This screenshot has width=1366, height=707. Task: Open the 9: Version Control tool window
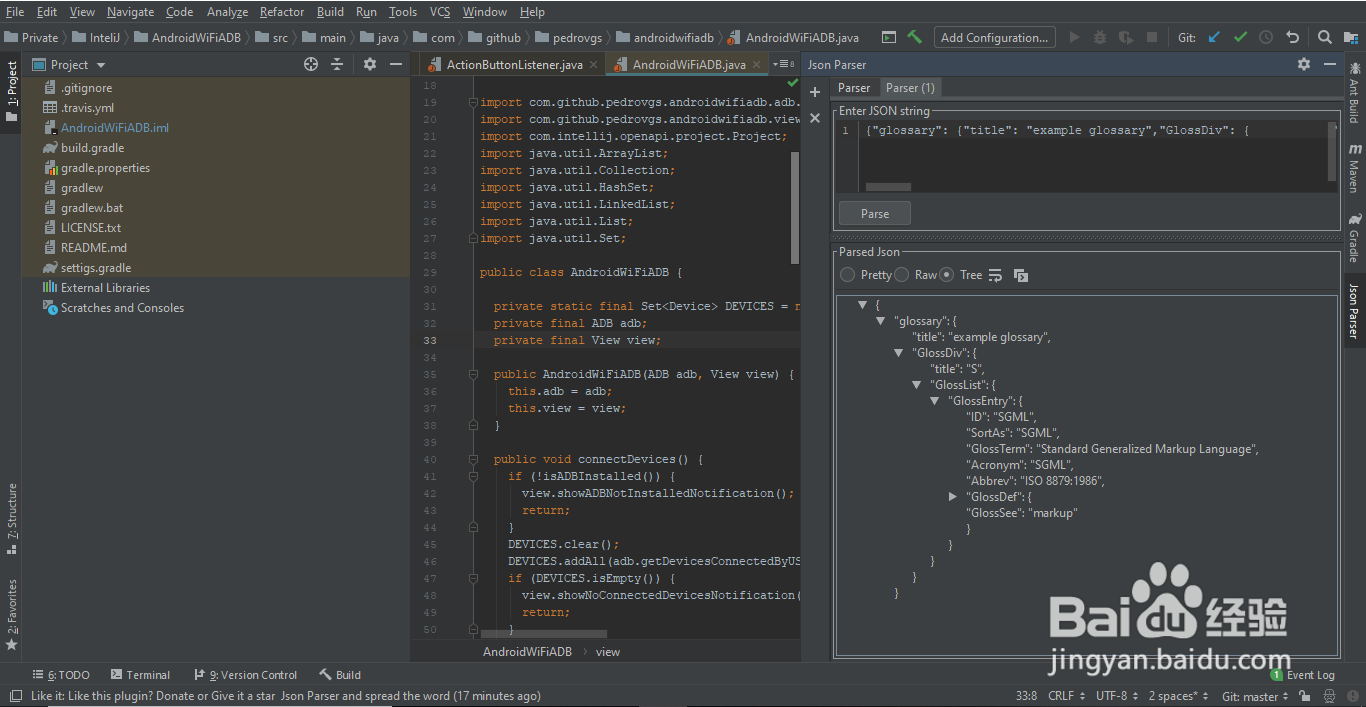point(245,675)
